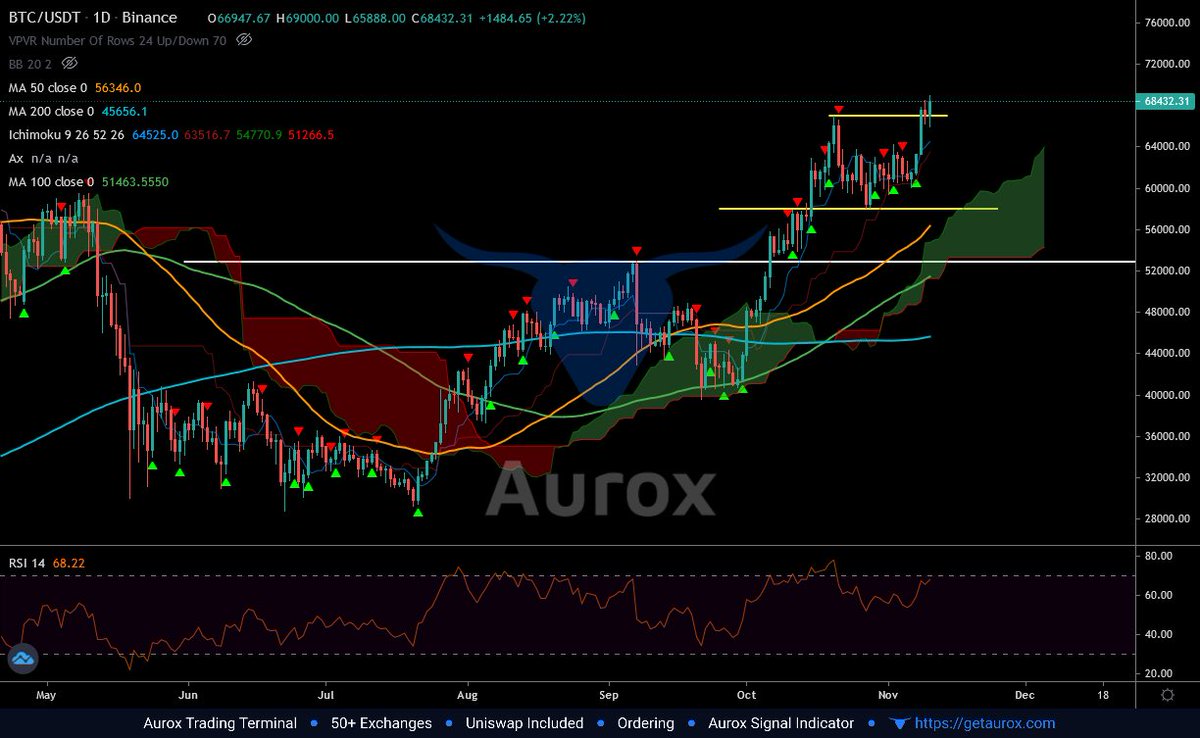1200x738 pixels.
Task: Click the Oct label on time axis
Action: point(746,694)
